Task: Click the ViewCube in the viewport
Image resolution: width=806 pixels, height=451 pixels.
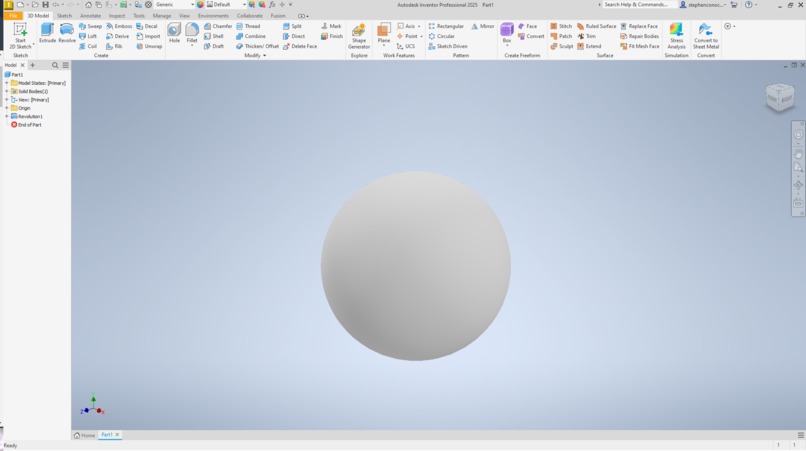Action: coord(780,96)
